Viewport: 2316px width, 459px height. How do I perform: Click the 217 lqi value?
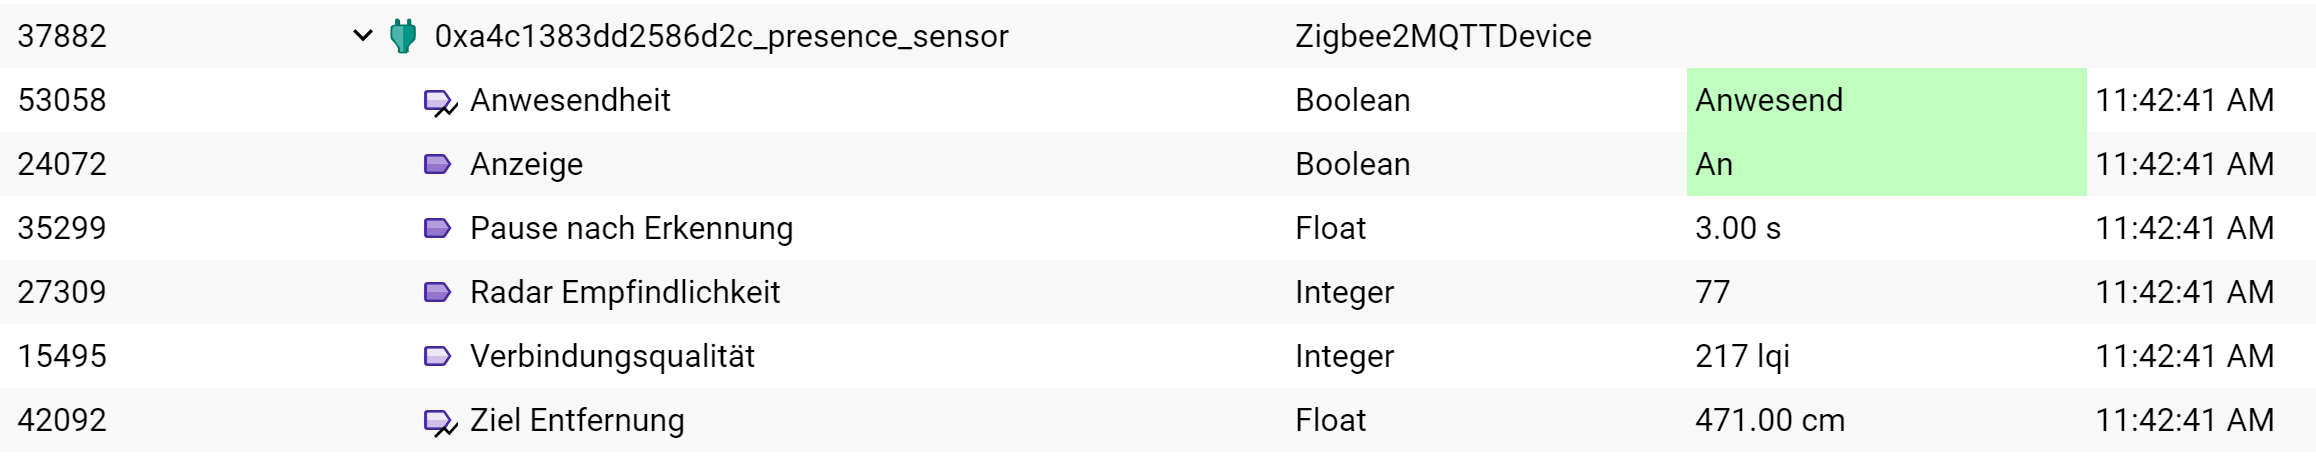[1742, 356]
